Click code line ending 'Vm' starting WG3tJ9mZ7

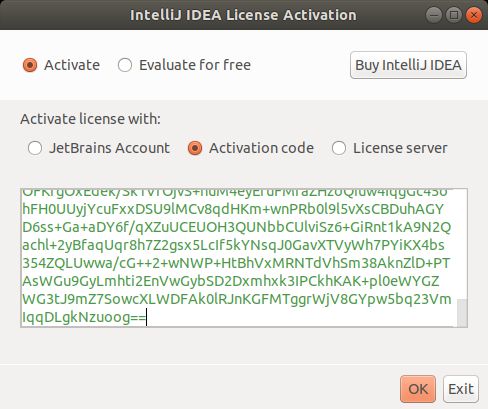(x=237, y=299)
